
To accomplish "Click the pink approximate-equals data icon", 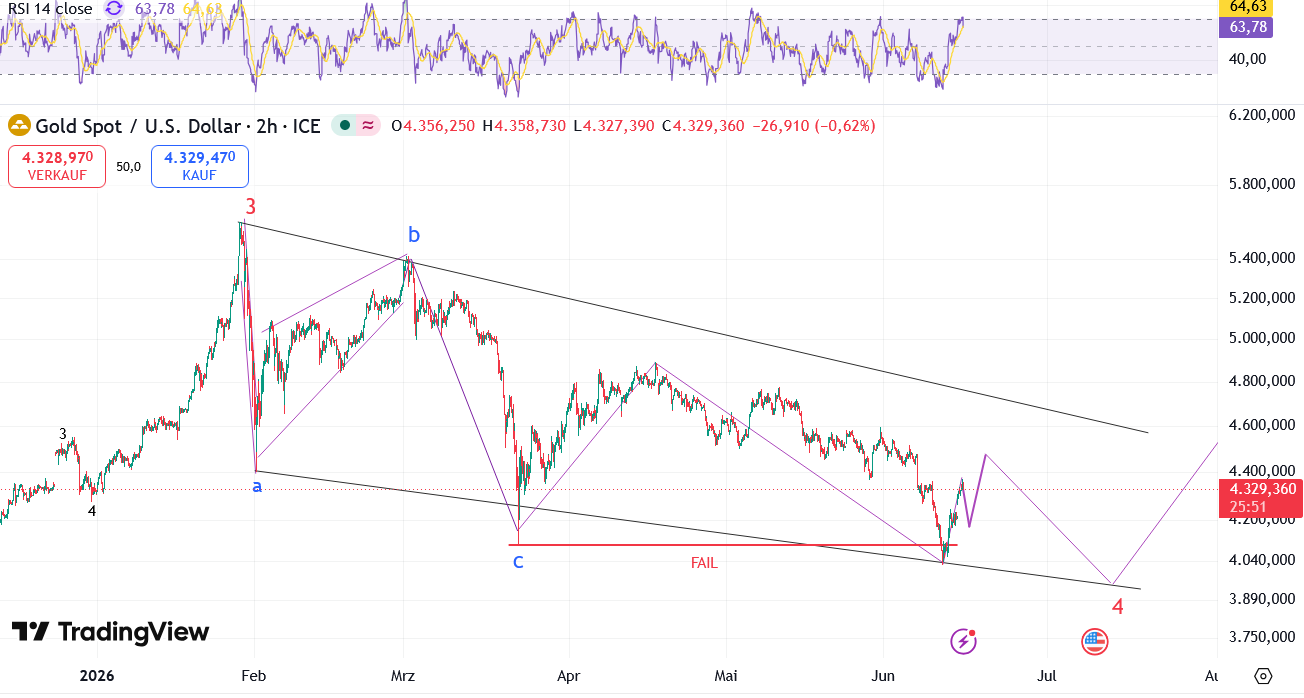I will 368,126.
